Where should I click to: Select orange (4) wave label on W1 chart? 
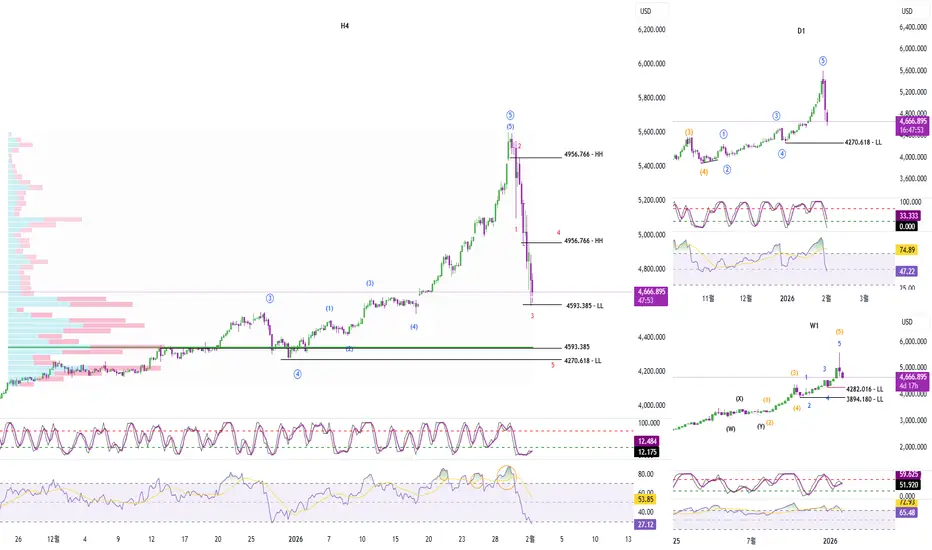point(796,408)
